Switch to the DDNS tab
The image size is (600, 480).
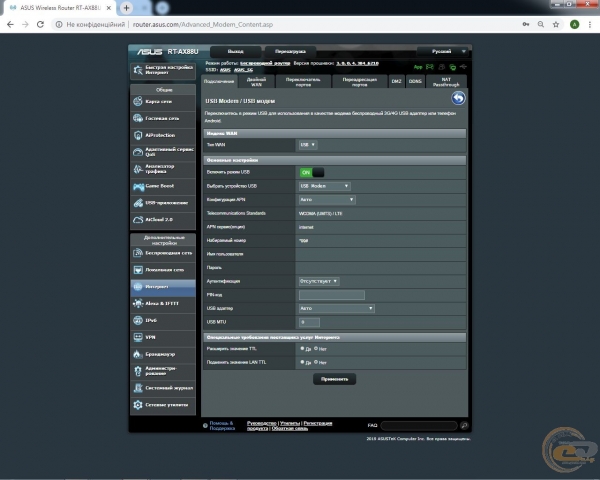(x=415, y=82)
